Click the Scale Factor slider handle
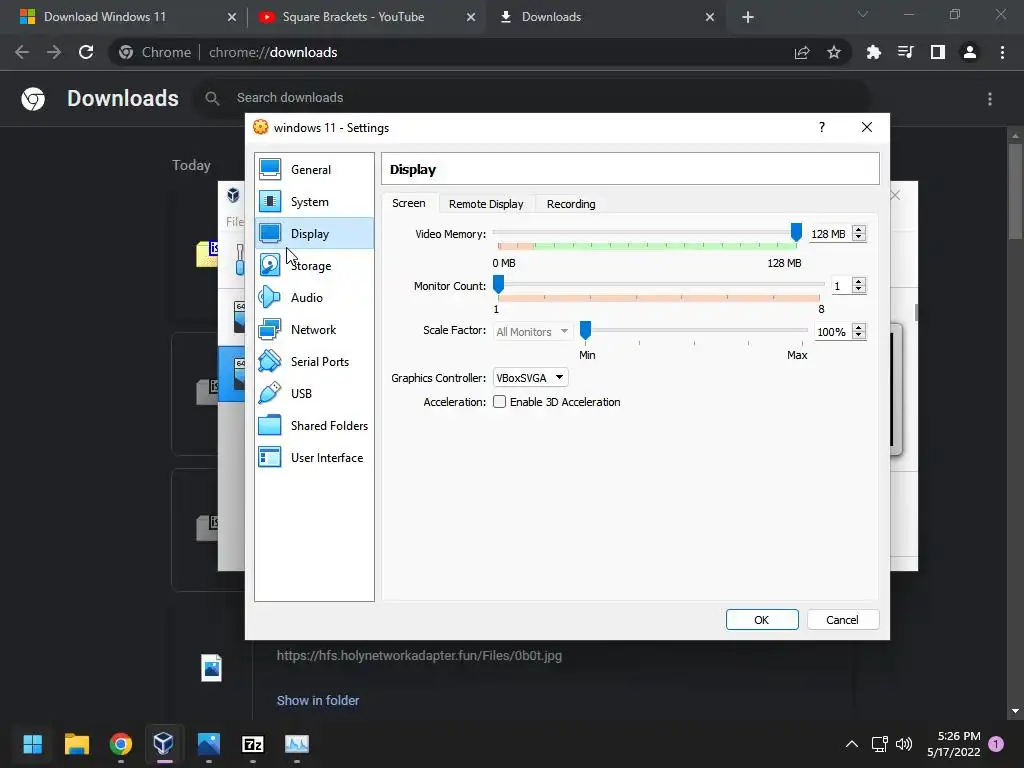1024x768 pixels. coord(585,330)
